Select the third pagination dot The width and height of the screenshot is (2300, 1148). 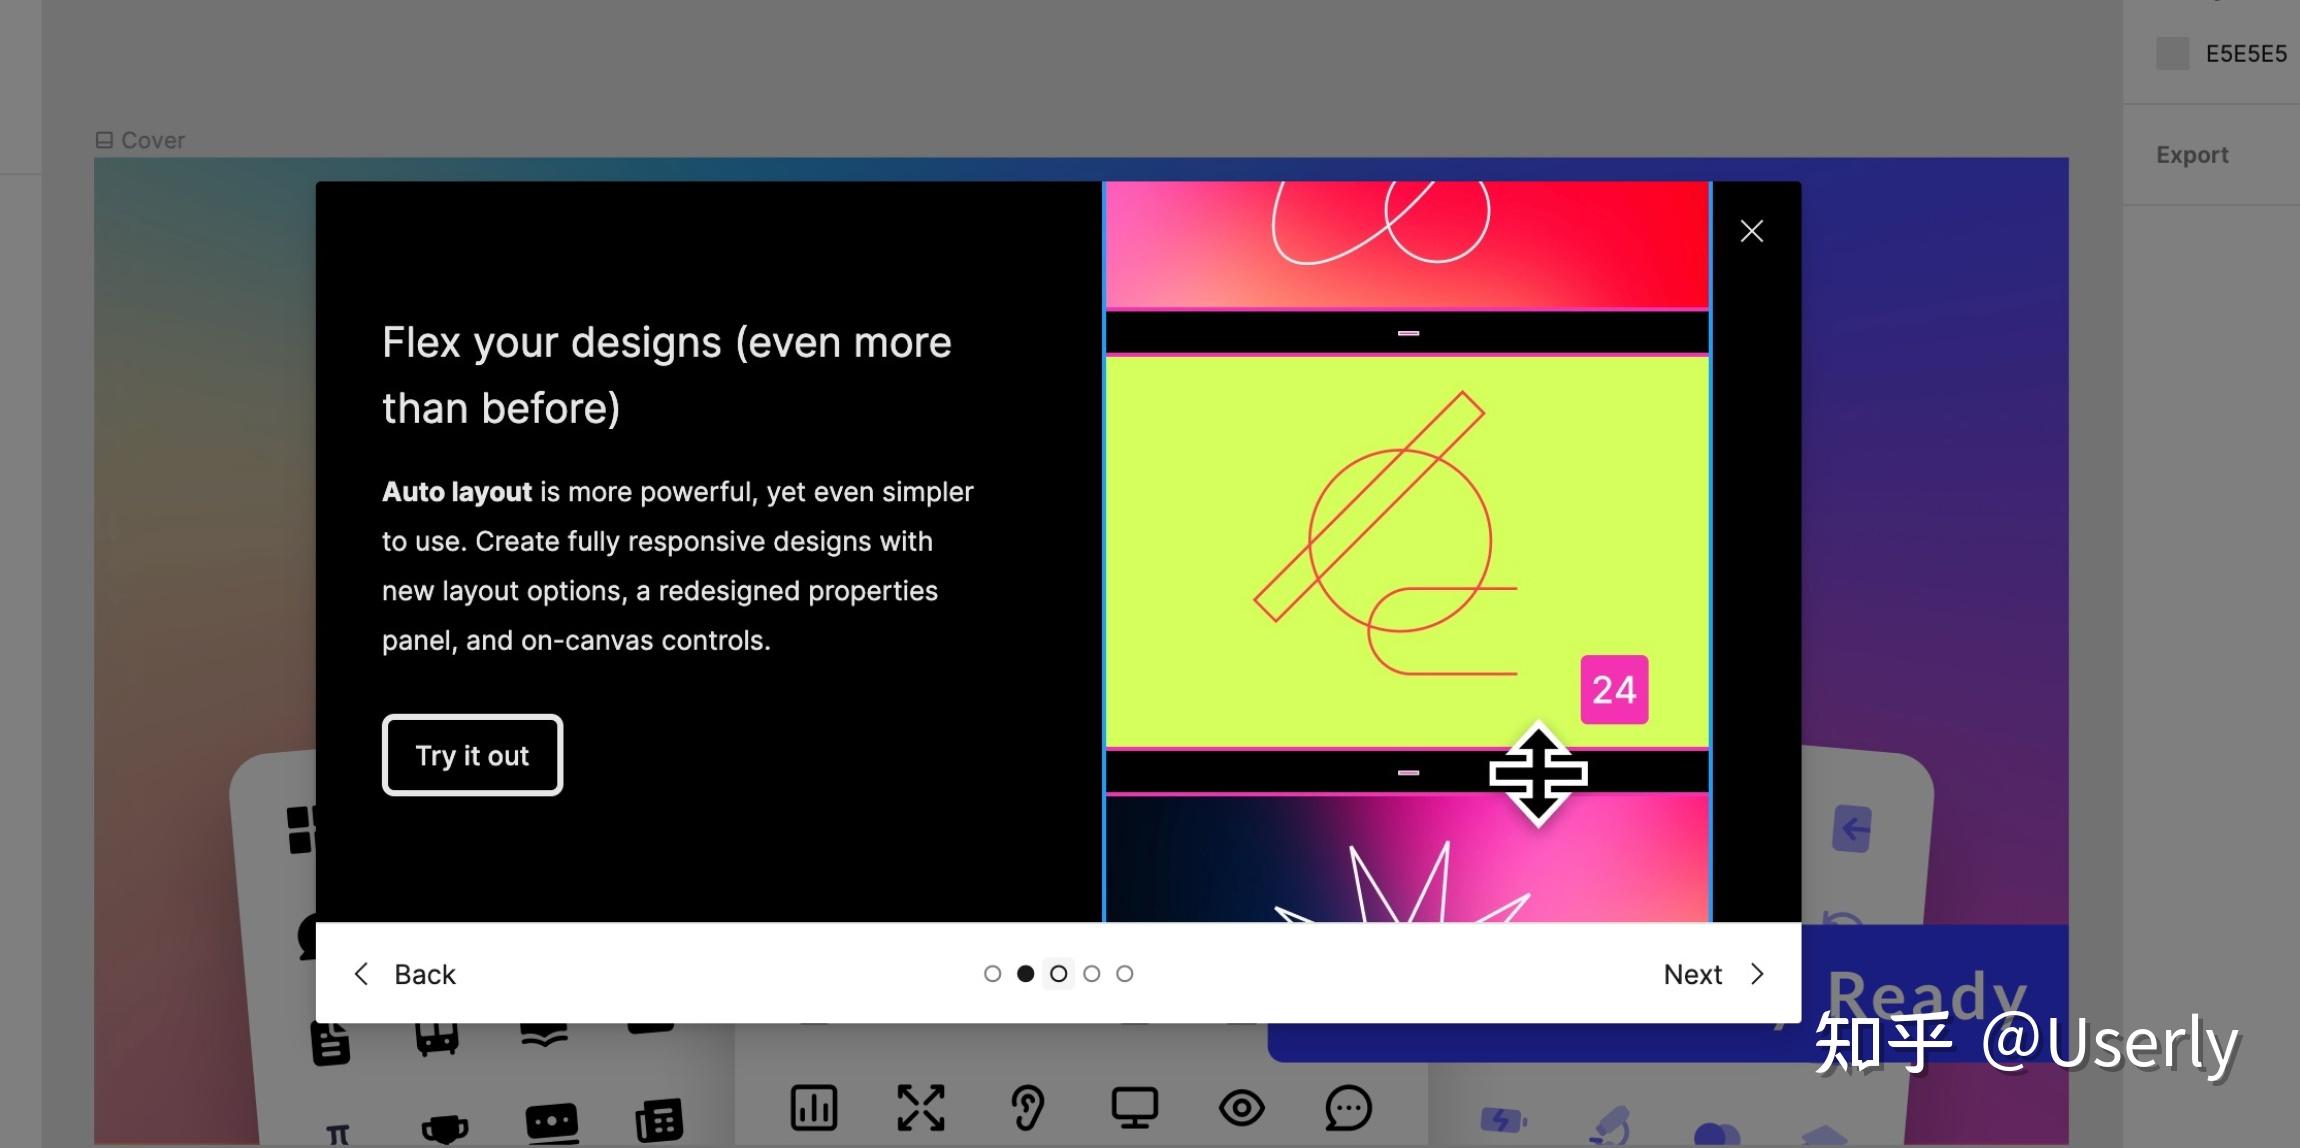pos(1058,973)
